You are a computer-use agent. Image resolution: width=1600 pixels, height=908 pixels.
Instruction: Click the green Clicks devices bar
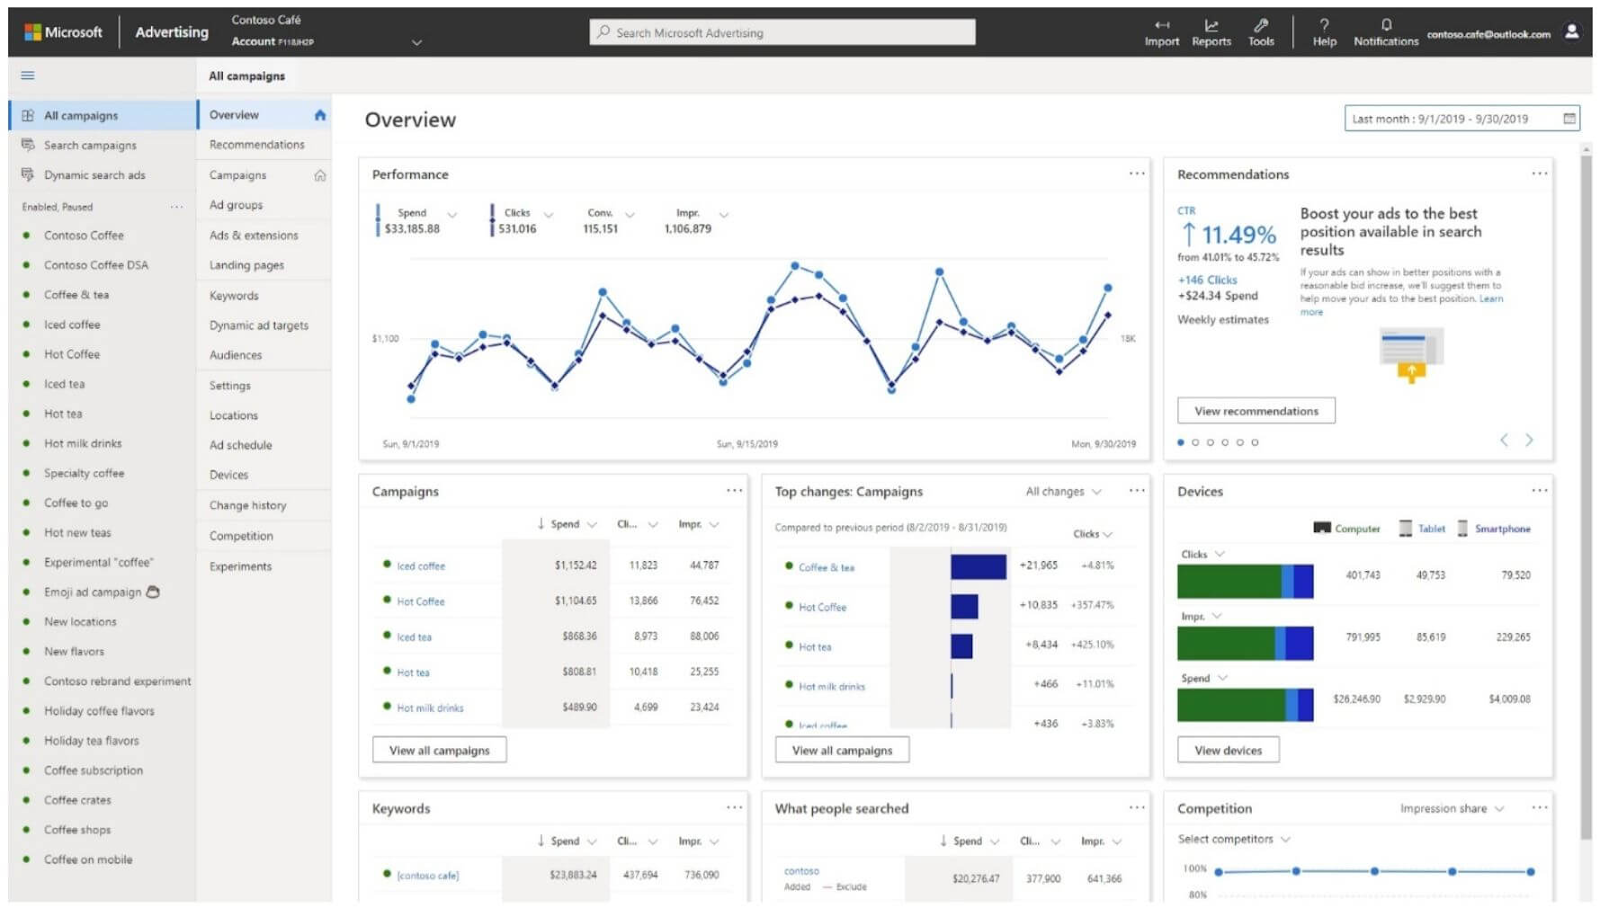[x=1229, y=582]
